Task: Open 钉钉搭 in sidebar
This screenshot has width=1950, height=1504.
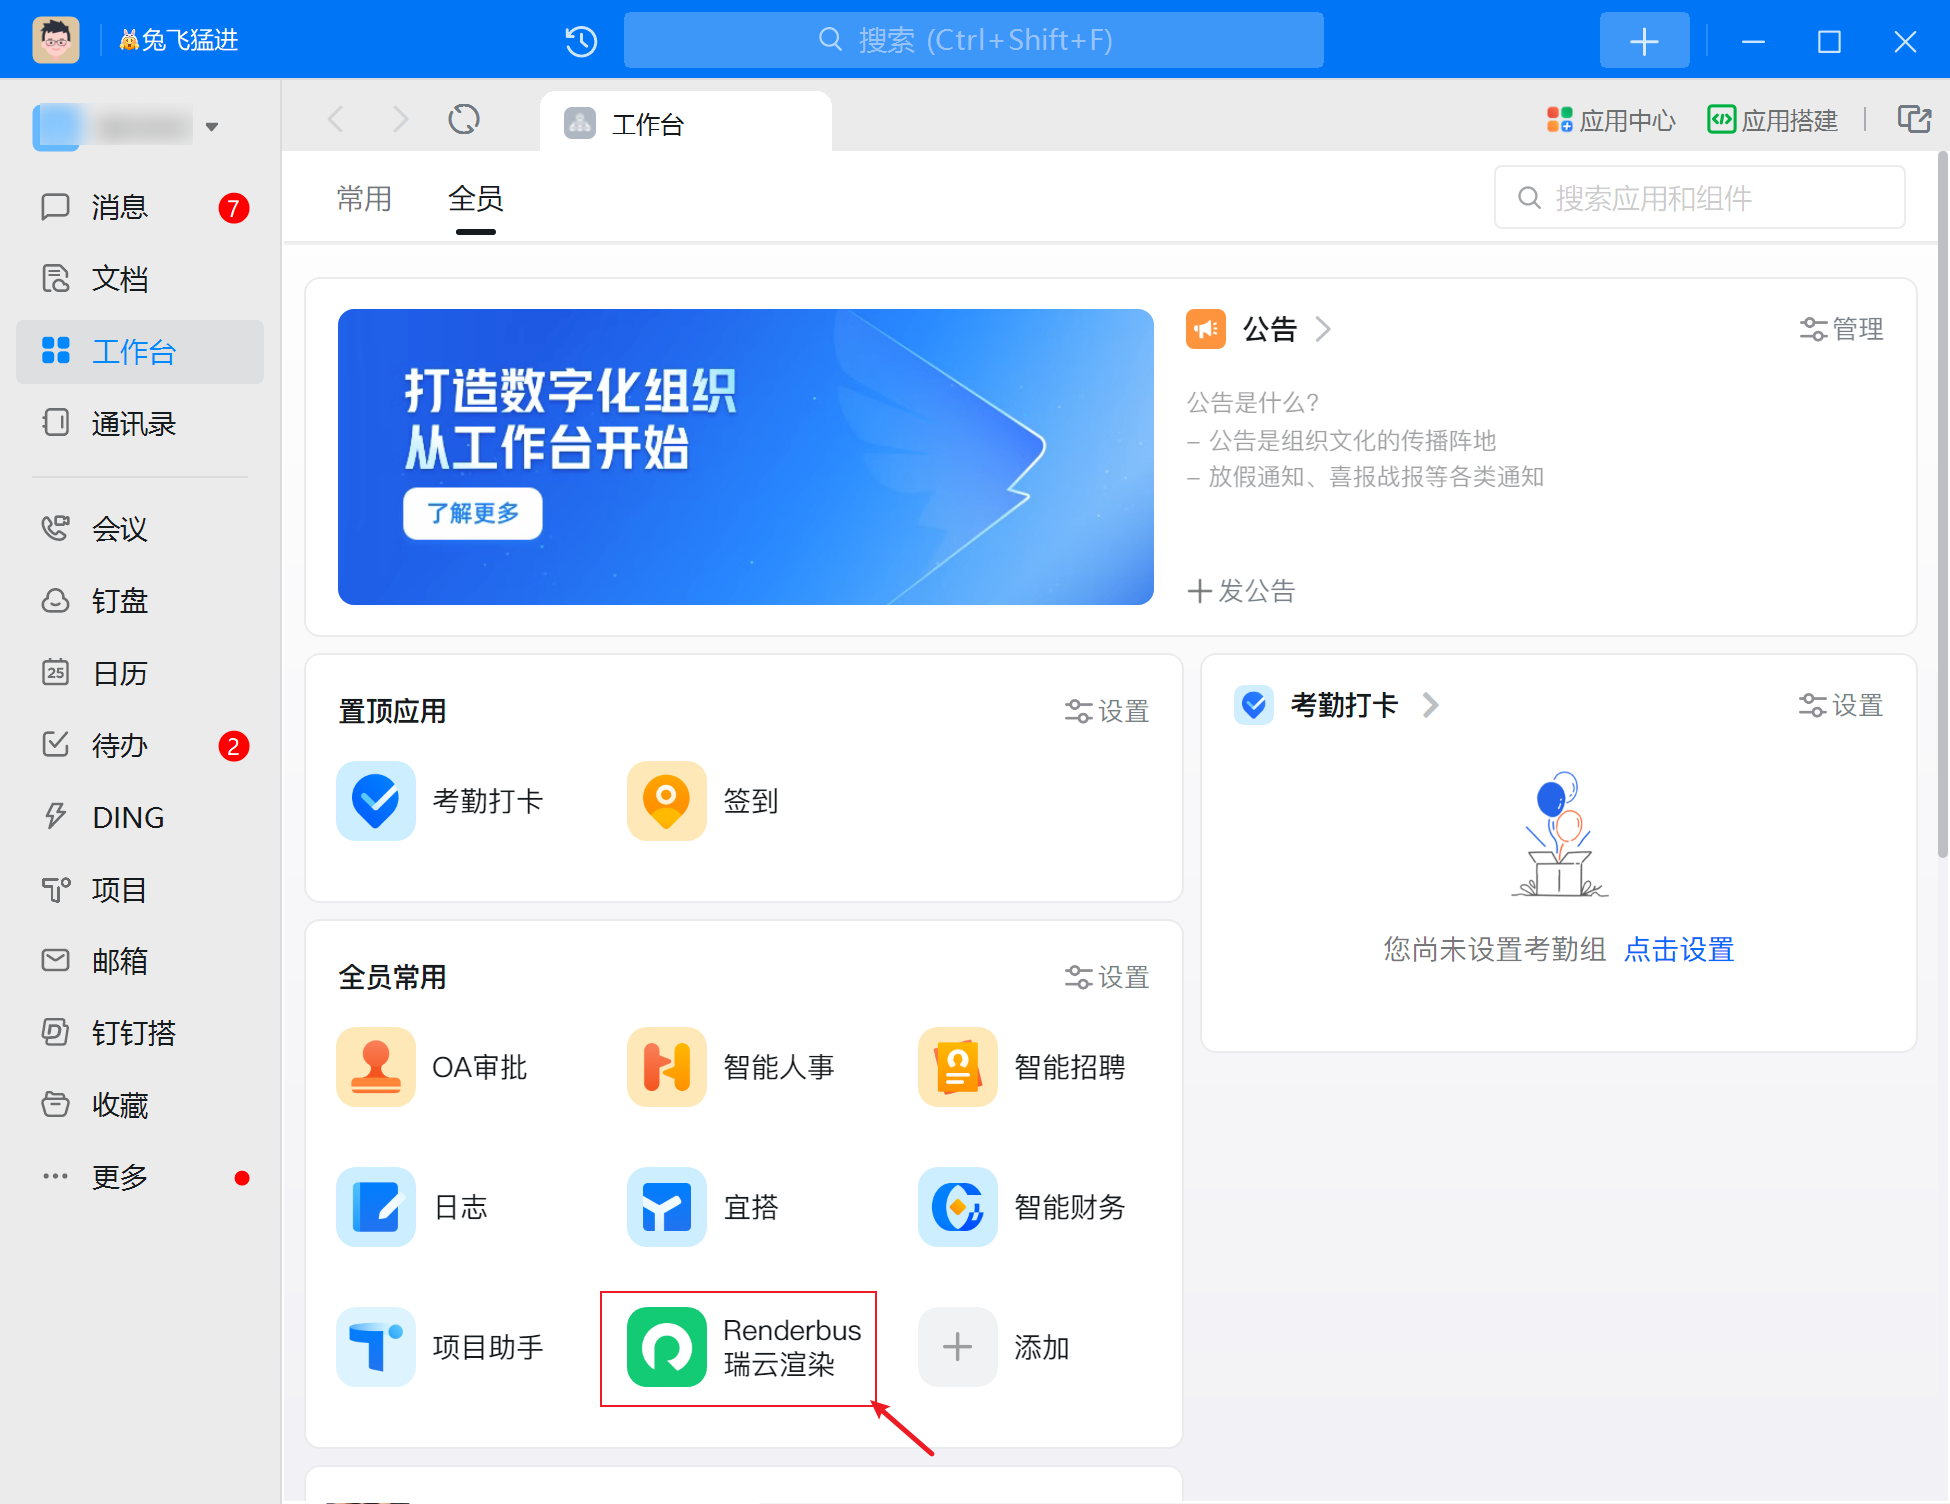Action: point(140,1033)
